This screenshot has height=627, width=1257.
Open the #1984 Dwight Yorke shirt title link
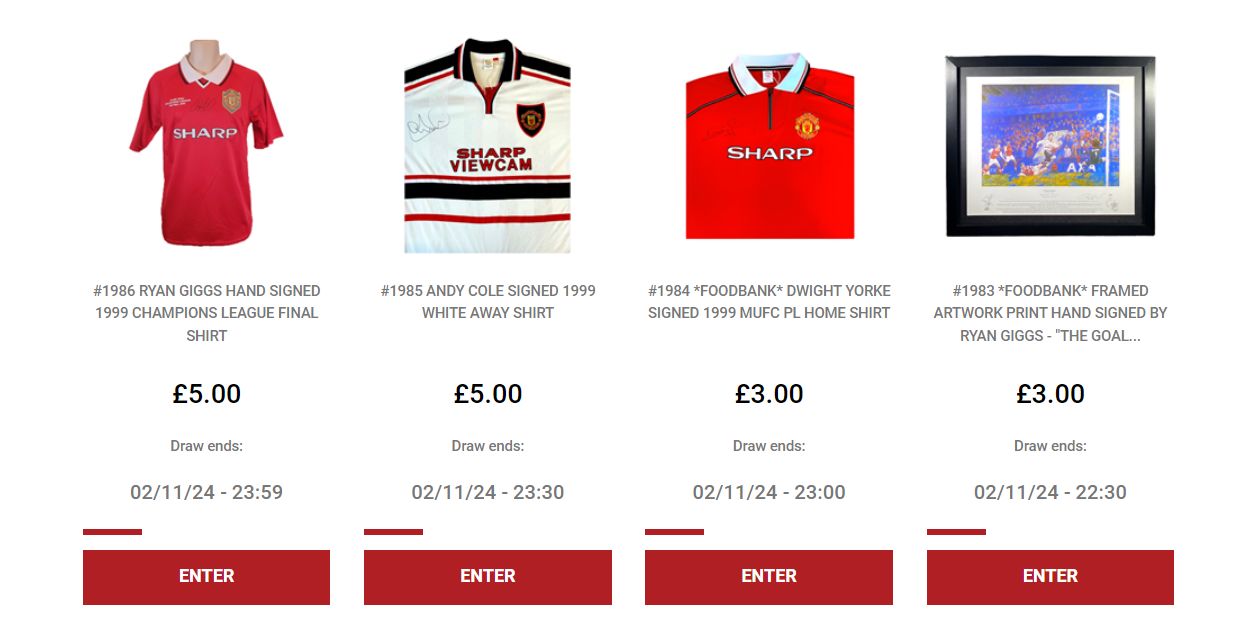[x=769, y=302]
